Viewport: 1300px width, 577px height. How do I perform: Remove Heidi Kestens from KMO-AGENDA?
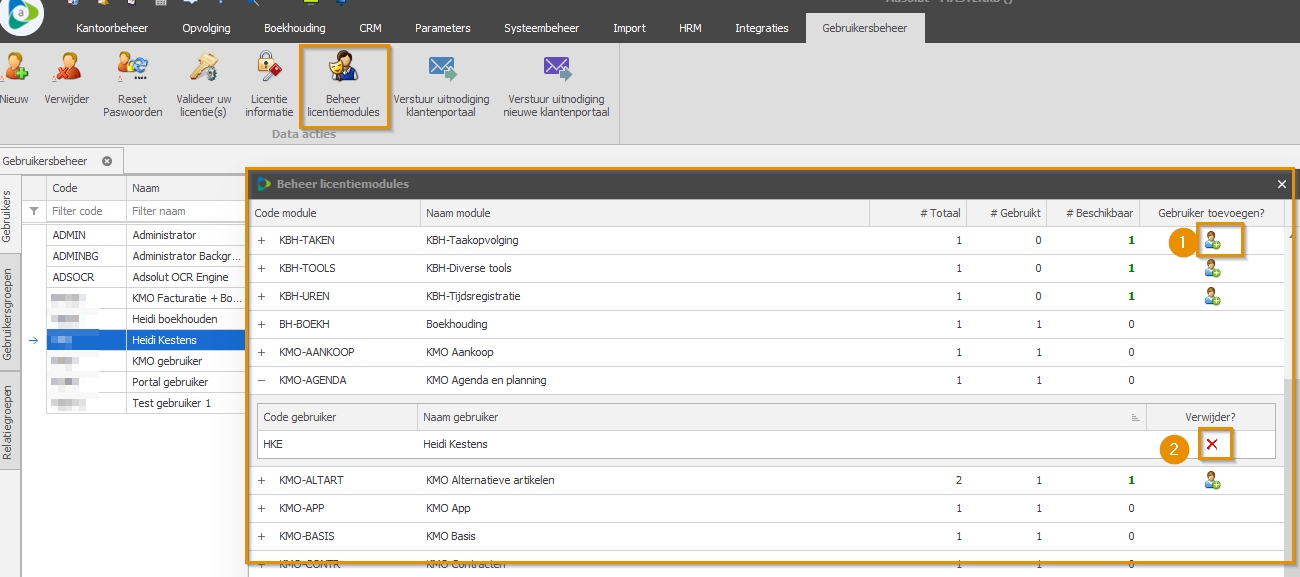click(x=1211, y=444)
